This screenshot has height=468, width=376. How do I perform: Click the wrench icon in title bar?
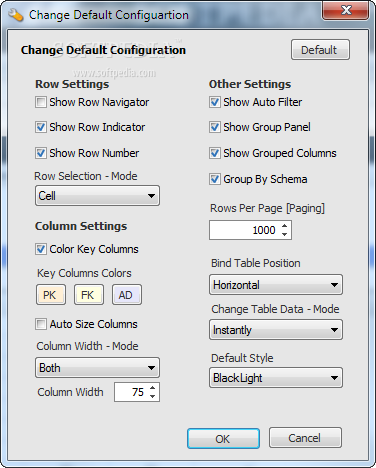[15, 15]
